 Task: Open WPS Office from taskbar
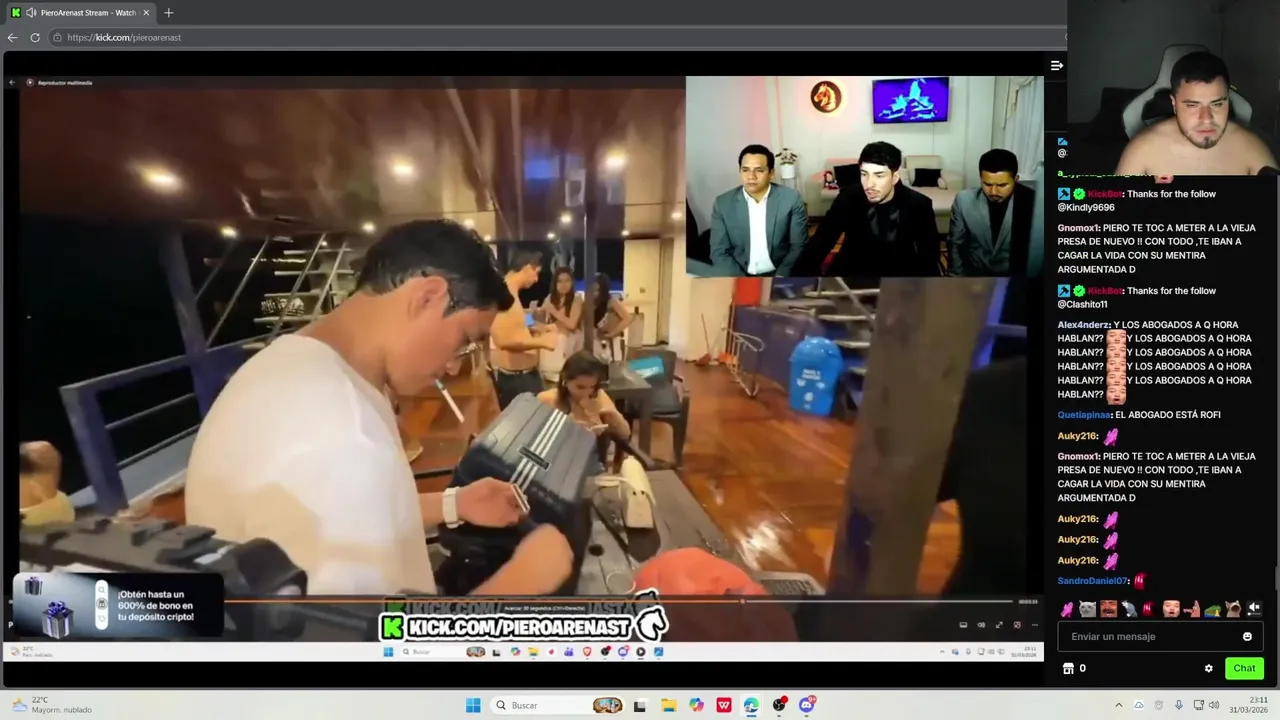pyautogui.click(x=724, y=705)
